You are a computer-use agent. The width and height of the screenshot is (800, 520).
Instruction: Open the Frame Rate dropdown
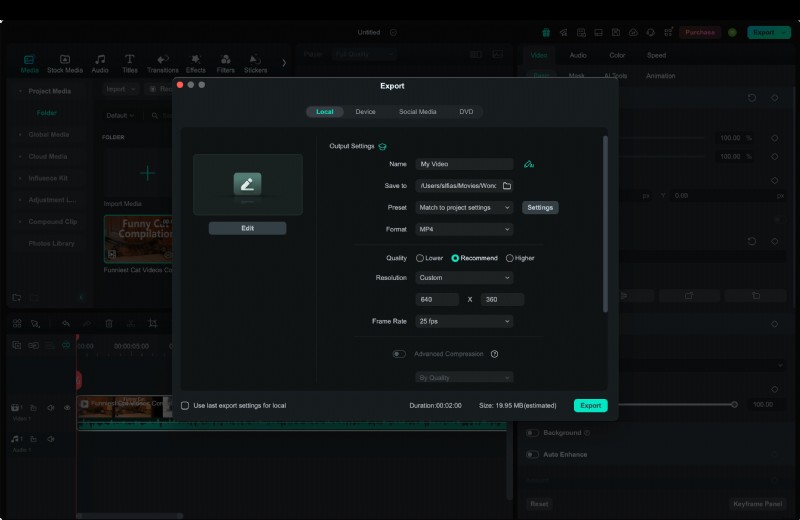point(464,321)
